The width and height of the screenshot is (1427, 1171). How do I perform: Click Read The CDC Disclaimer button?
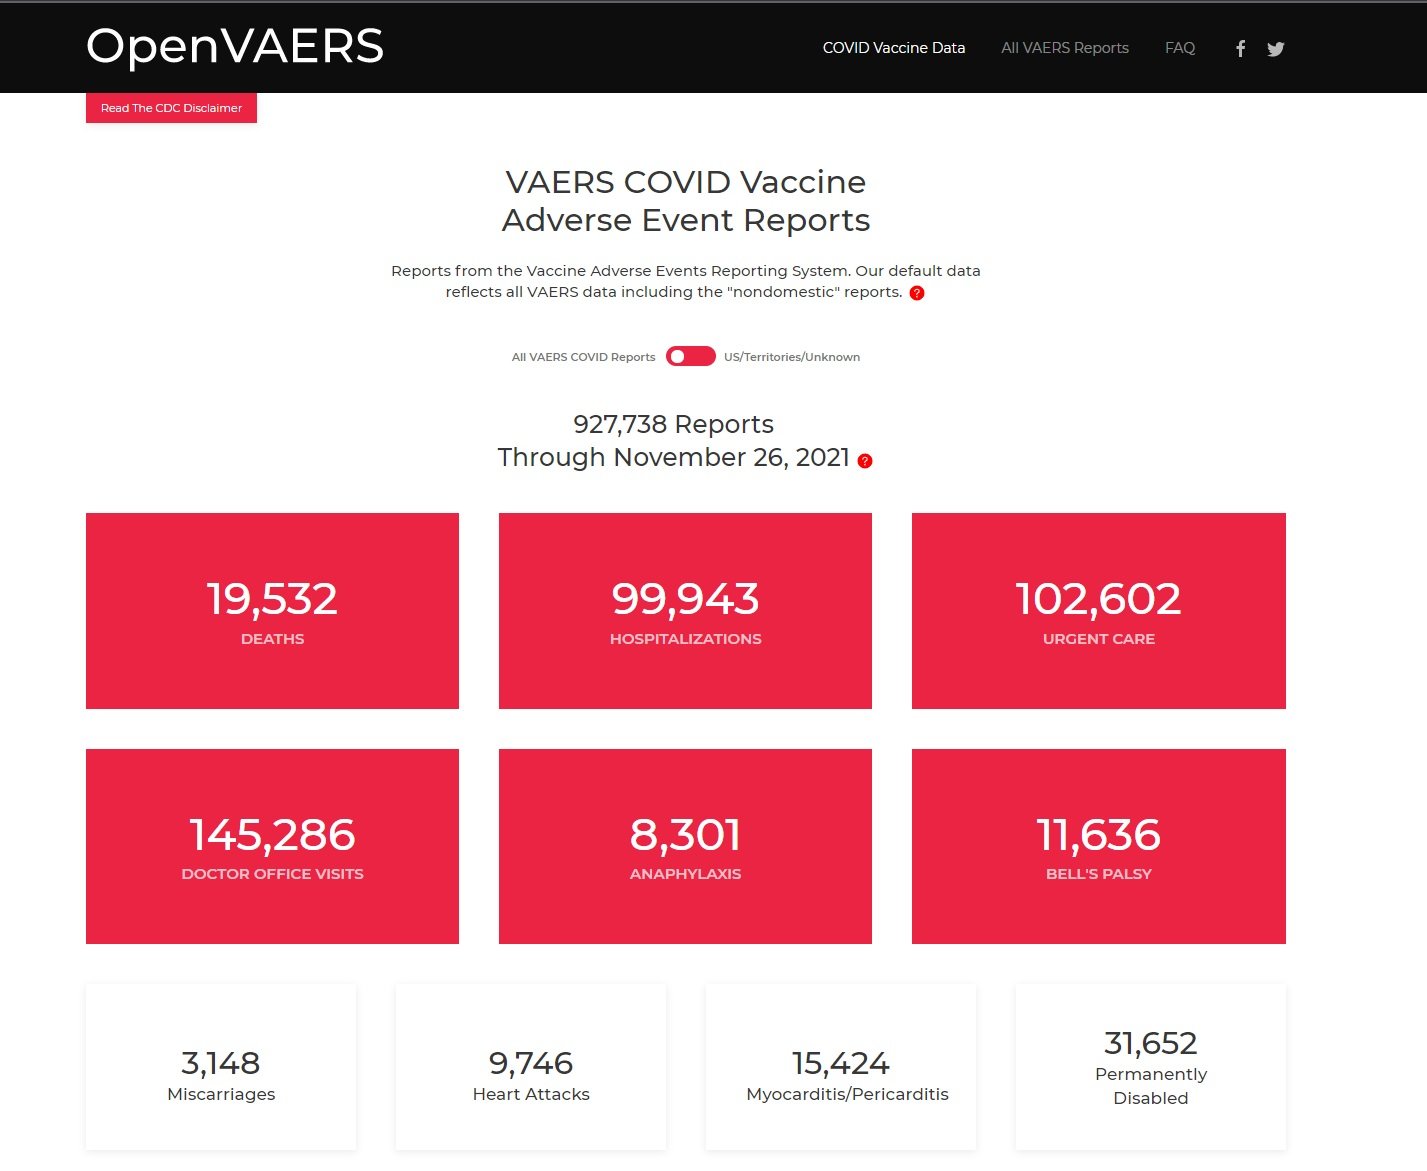tap(171, 108)
